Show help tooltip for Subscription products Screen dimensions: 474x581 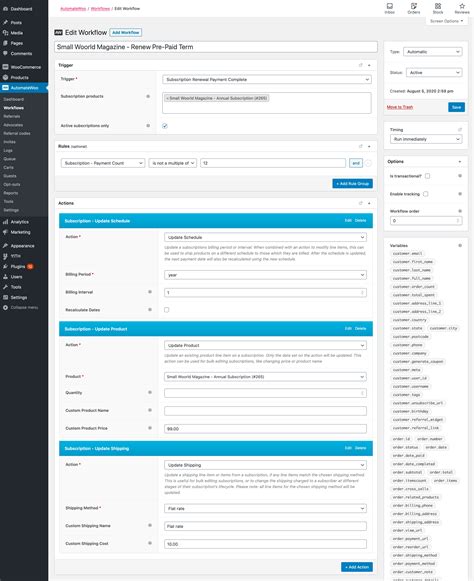[148, 96]
